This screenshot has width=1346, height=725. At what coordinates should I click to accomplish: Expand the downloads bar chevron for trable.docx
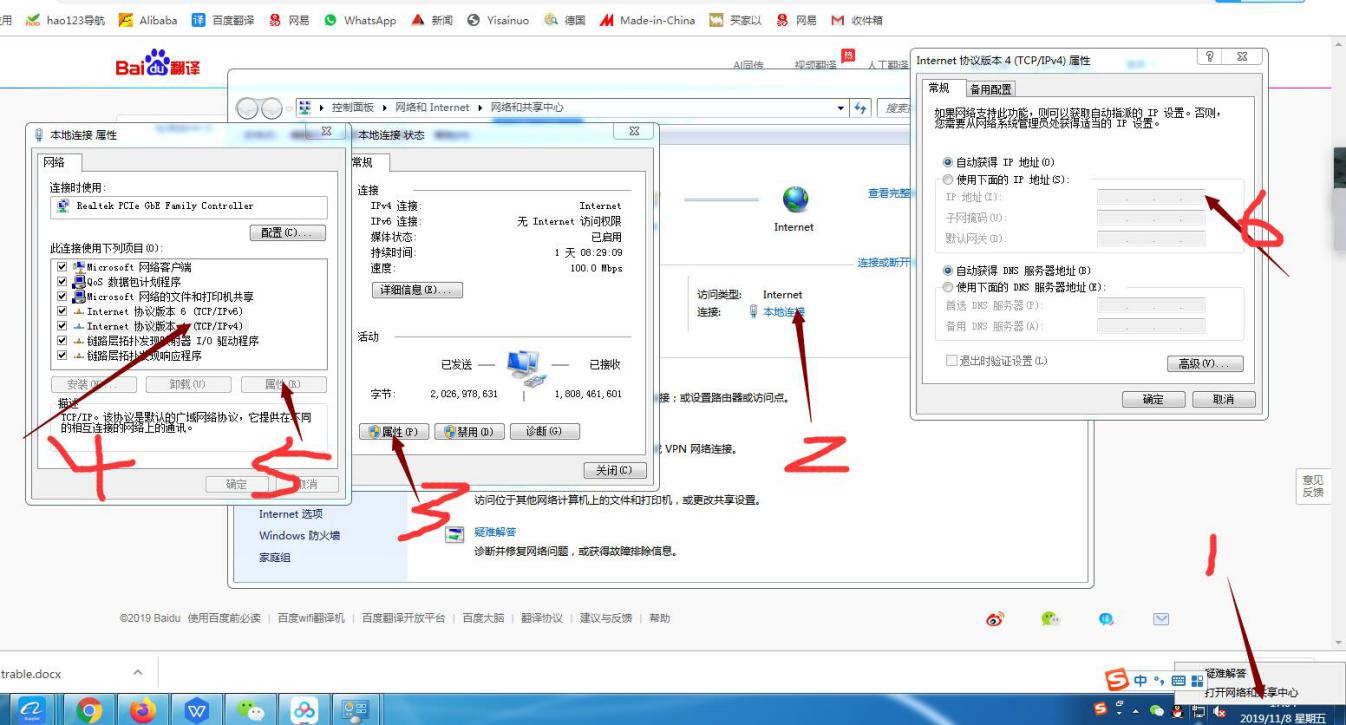coord(138,673)
